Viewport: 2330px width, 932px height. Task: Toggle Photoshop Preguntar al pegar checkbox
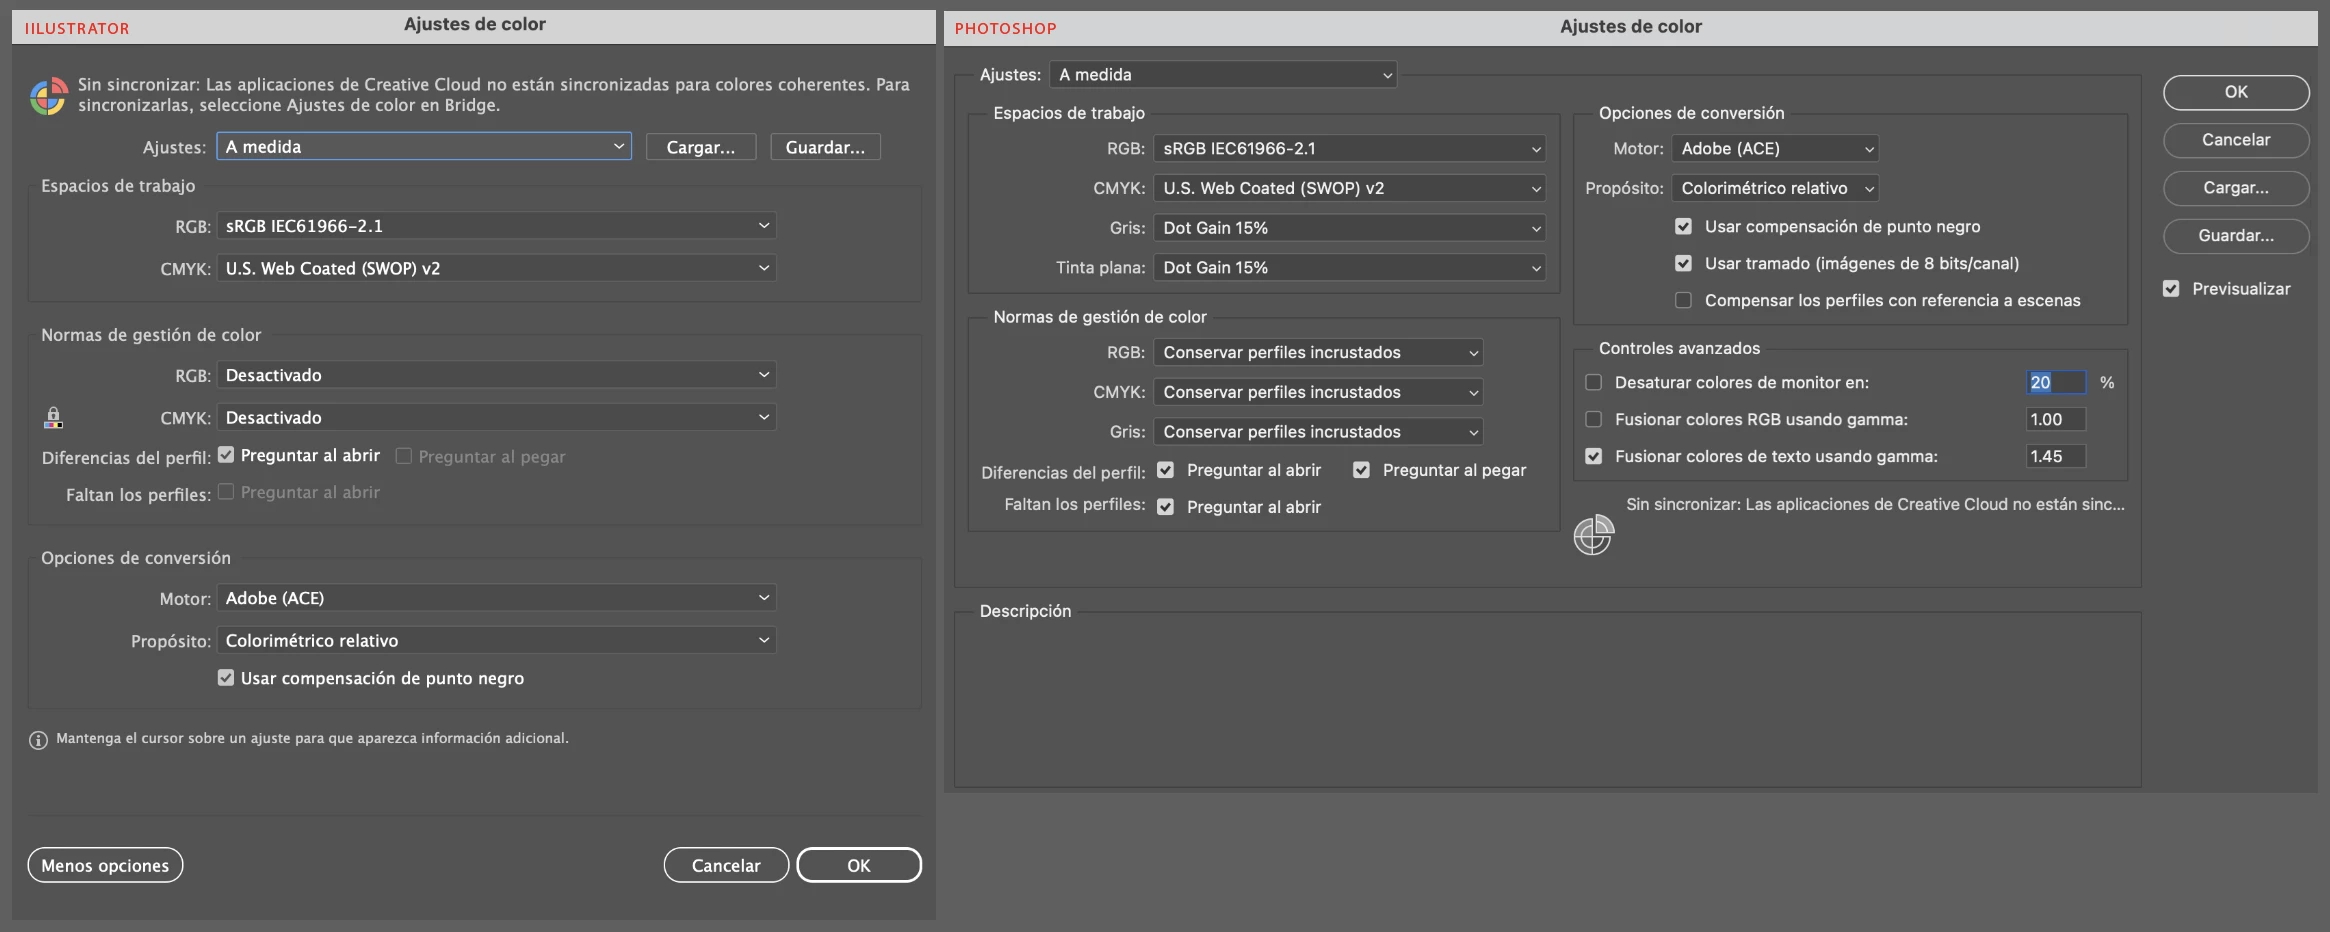[x=1362, y=470]
